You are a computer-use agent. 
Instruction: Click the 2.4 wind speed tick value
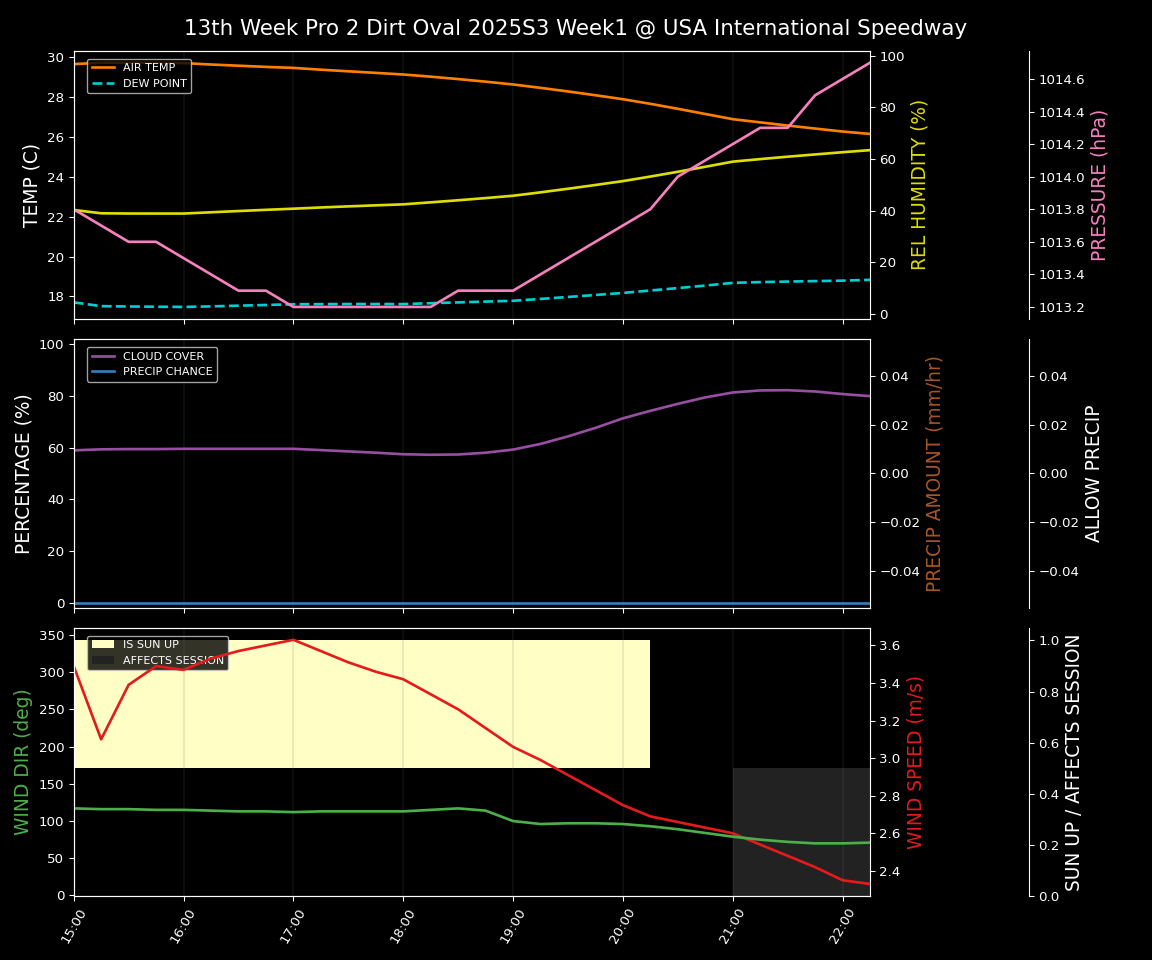(890, 872)
